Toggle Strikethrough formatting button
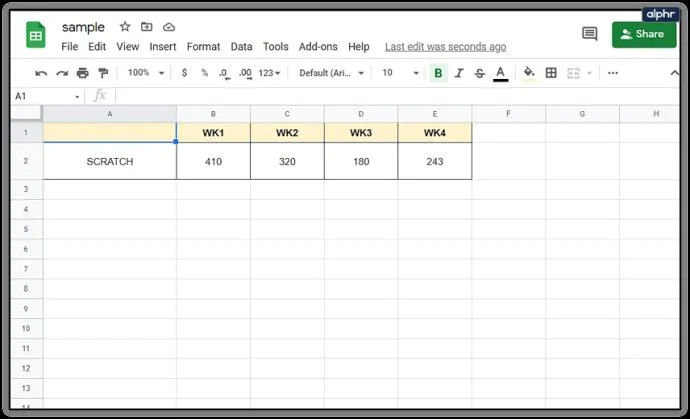The image size is (690, 419). coord(480,73)
